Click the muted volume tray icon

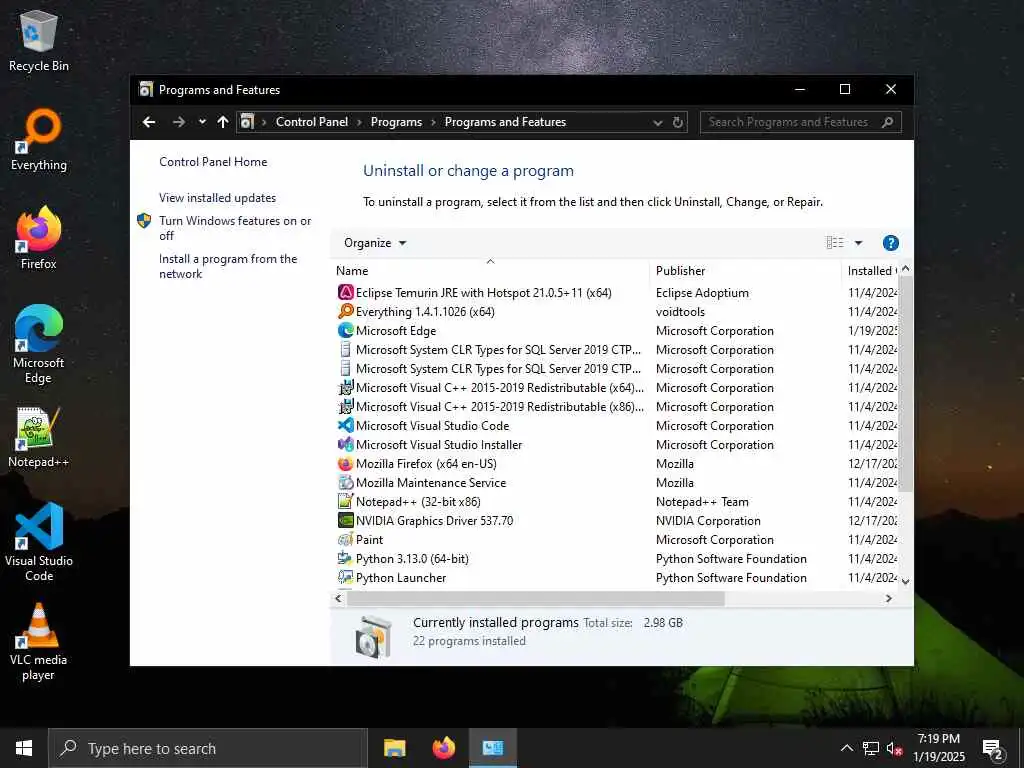pyautogui.click(x=894, y=748)
